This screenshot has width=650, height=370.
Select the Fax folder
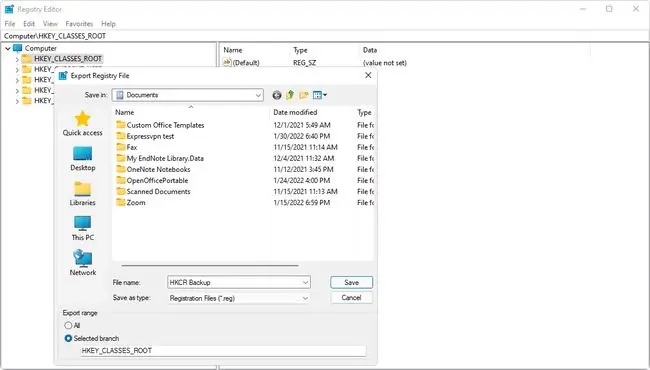126,147
